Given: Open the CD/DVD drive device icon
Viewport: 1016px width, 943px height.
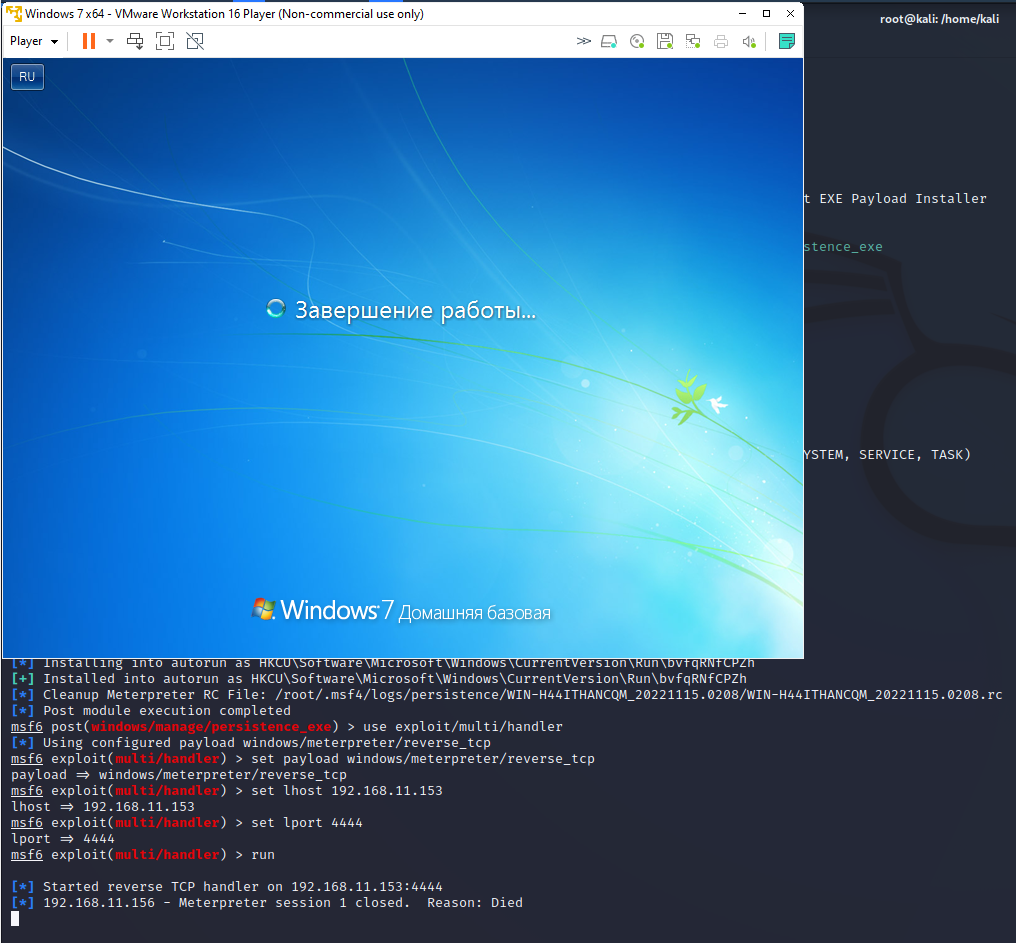Looking at the screenshot, I should pos(637,41).
